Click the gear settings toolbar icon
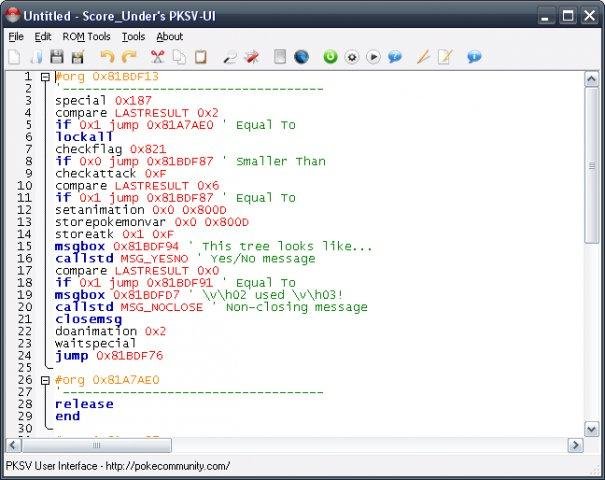Image resolution: width=605 pixels, height=480 pixels. pyautogui.click(x=352, y=57)
